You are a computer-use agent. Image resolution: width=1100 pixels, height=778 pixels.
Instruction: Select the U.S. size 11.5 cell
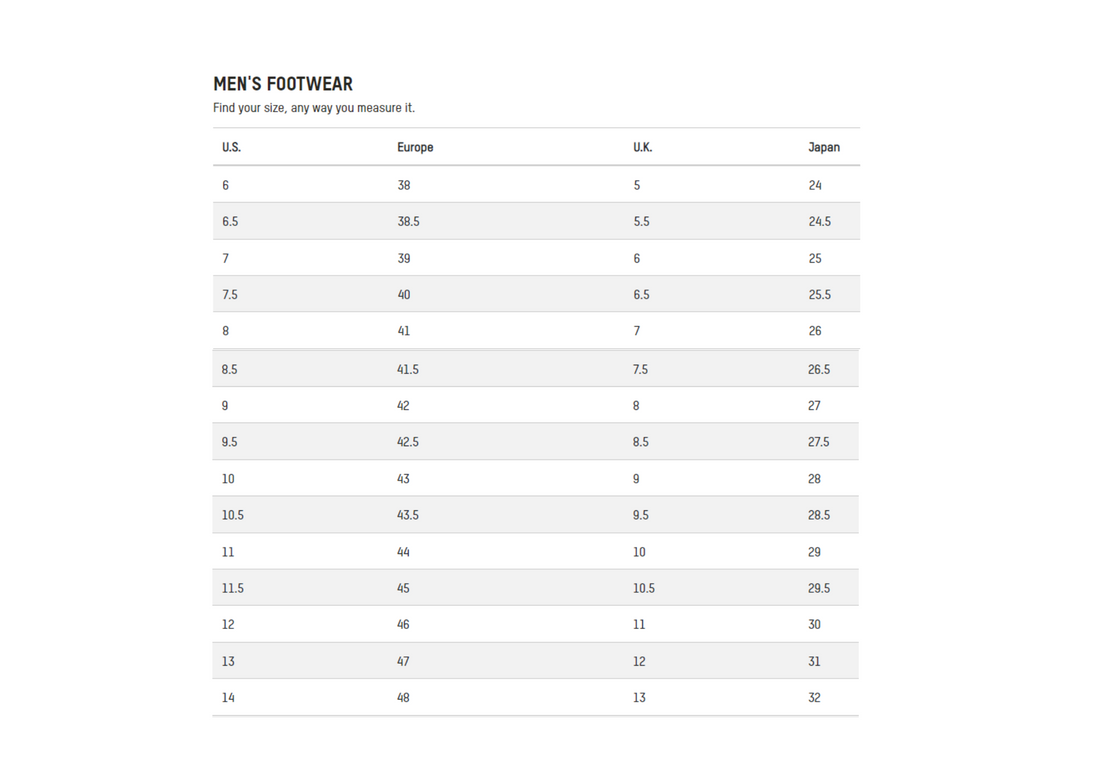coord(233,588)
